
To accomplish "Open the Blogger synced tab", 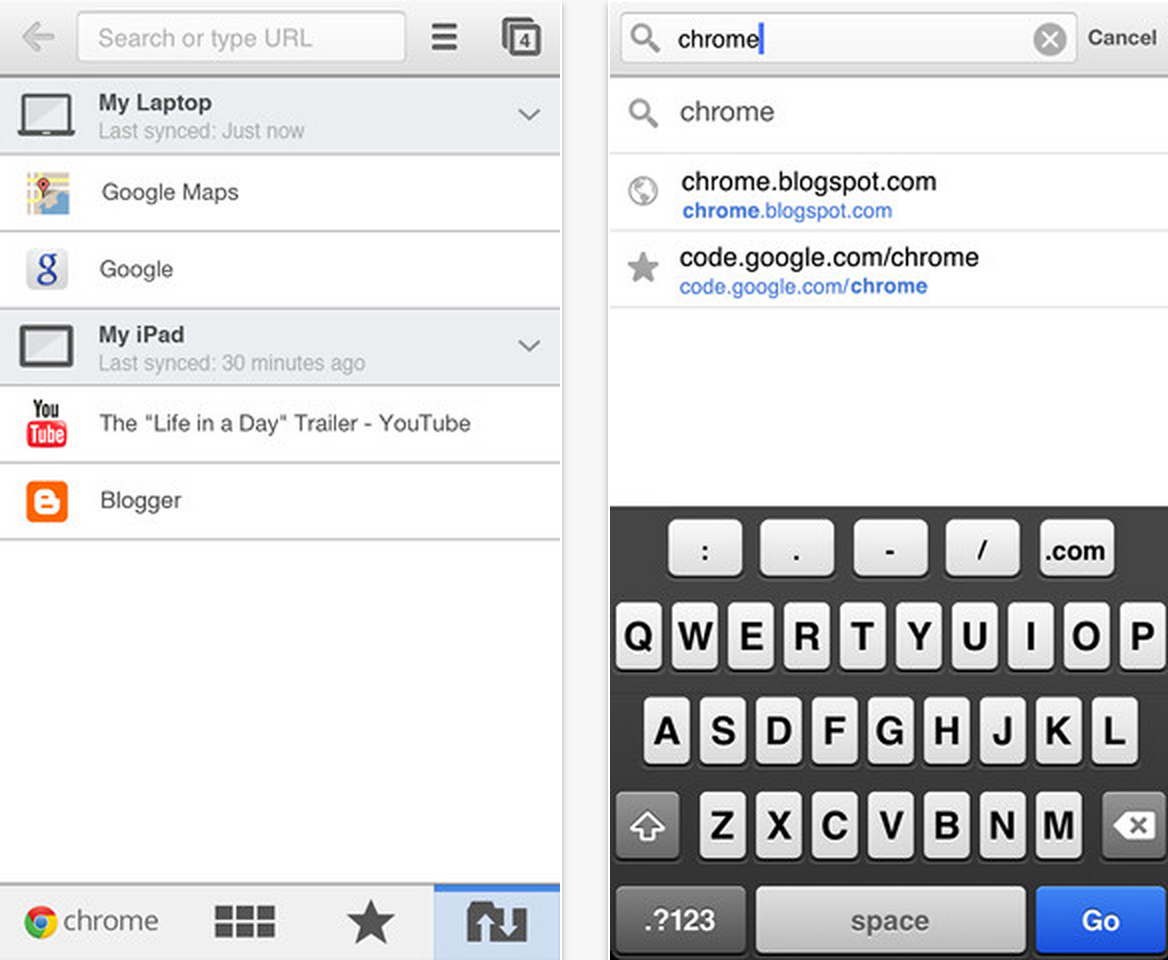I will [280, 500].
